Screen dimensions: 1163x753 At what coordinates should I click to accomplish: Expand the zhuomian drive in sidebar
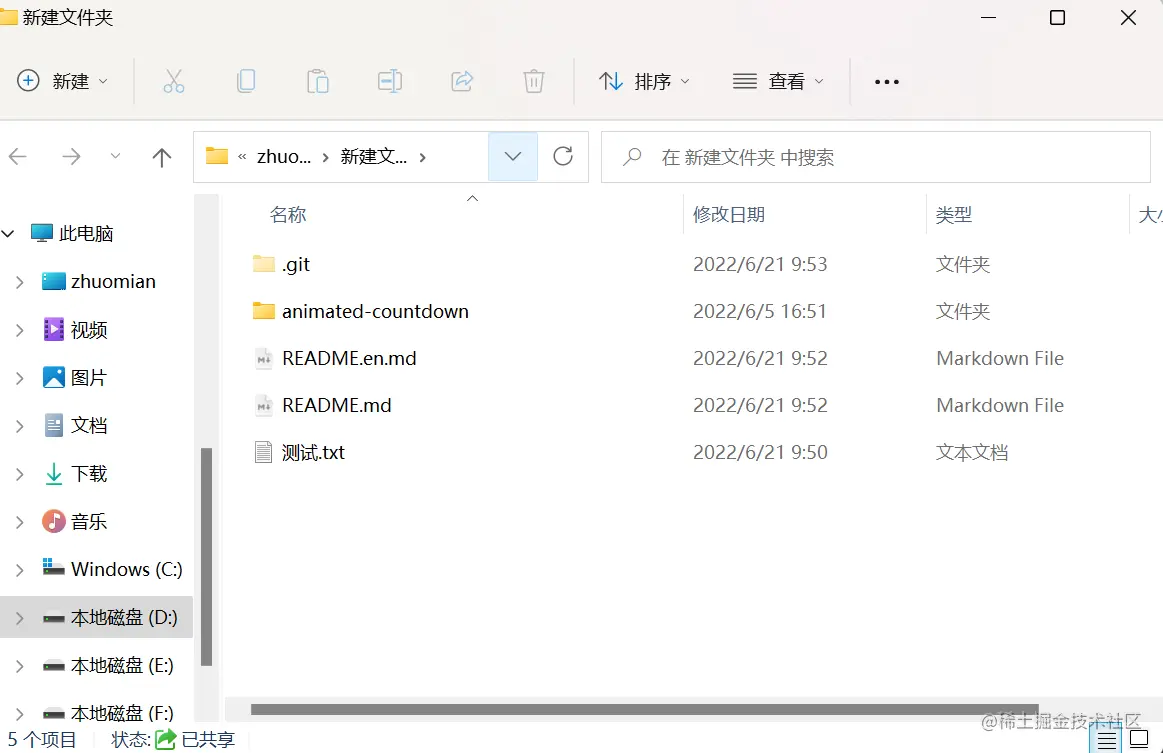click(22, 281)
